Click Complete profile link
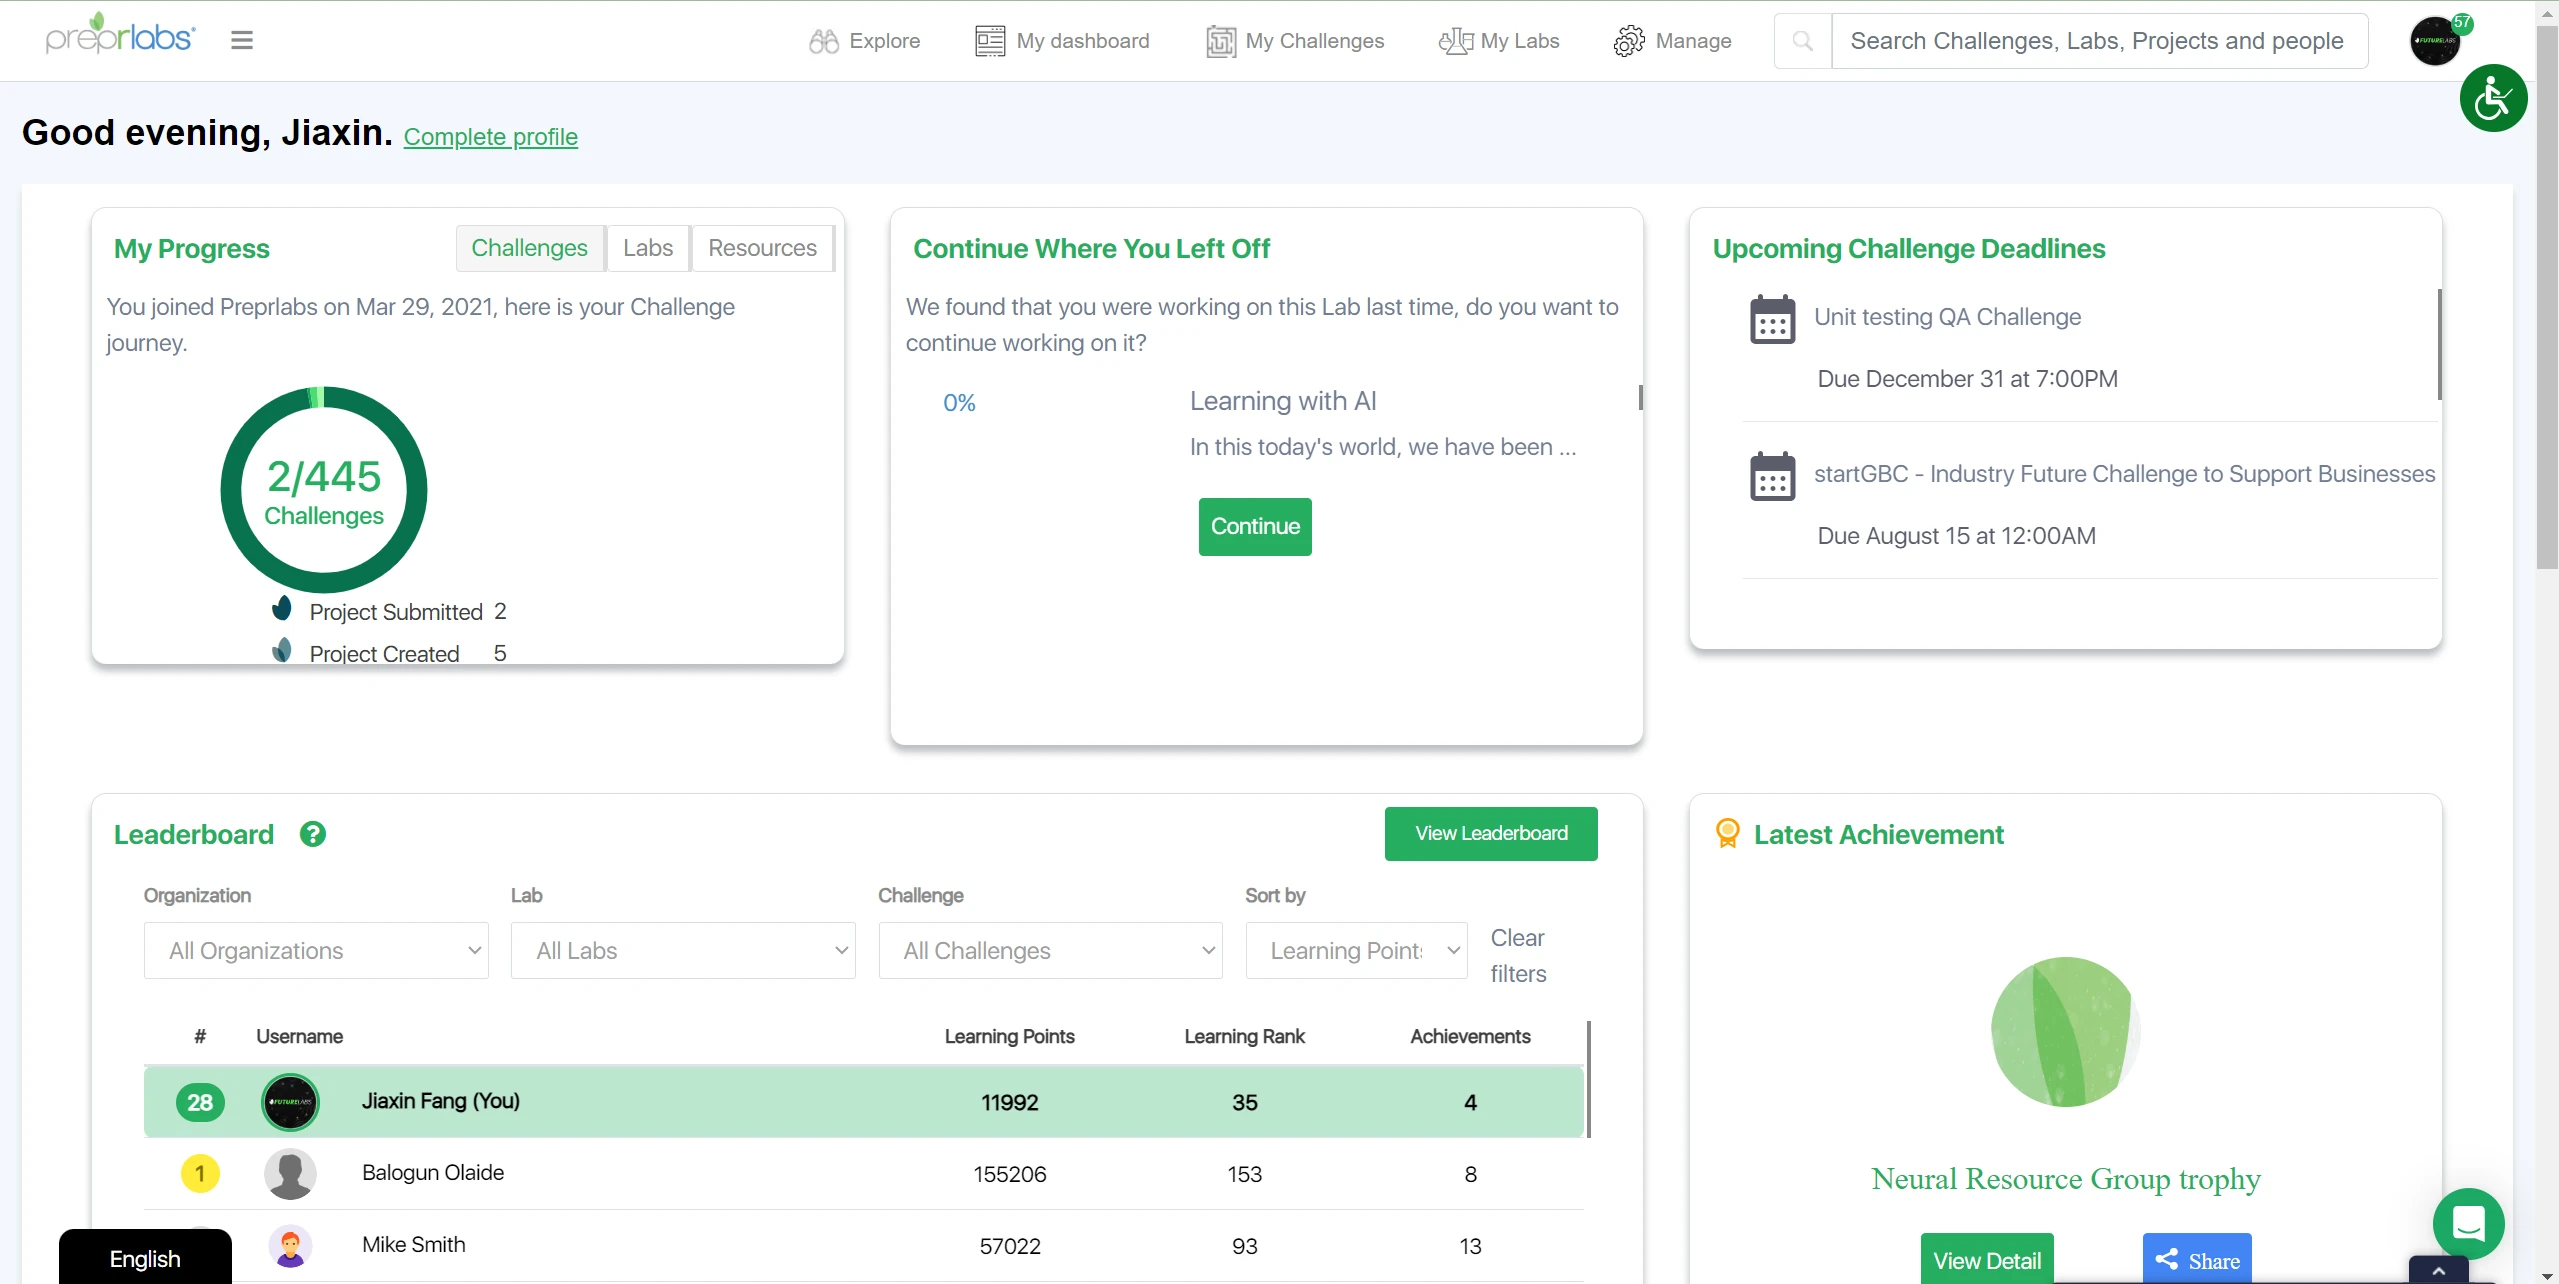Viewport: 2559px width, 1284px height. click(x=490, y=136)
